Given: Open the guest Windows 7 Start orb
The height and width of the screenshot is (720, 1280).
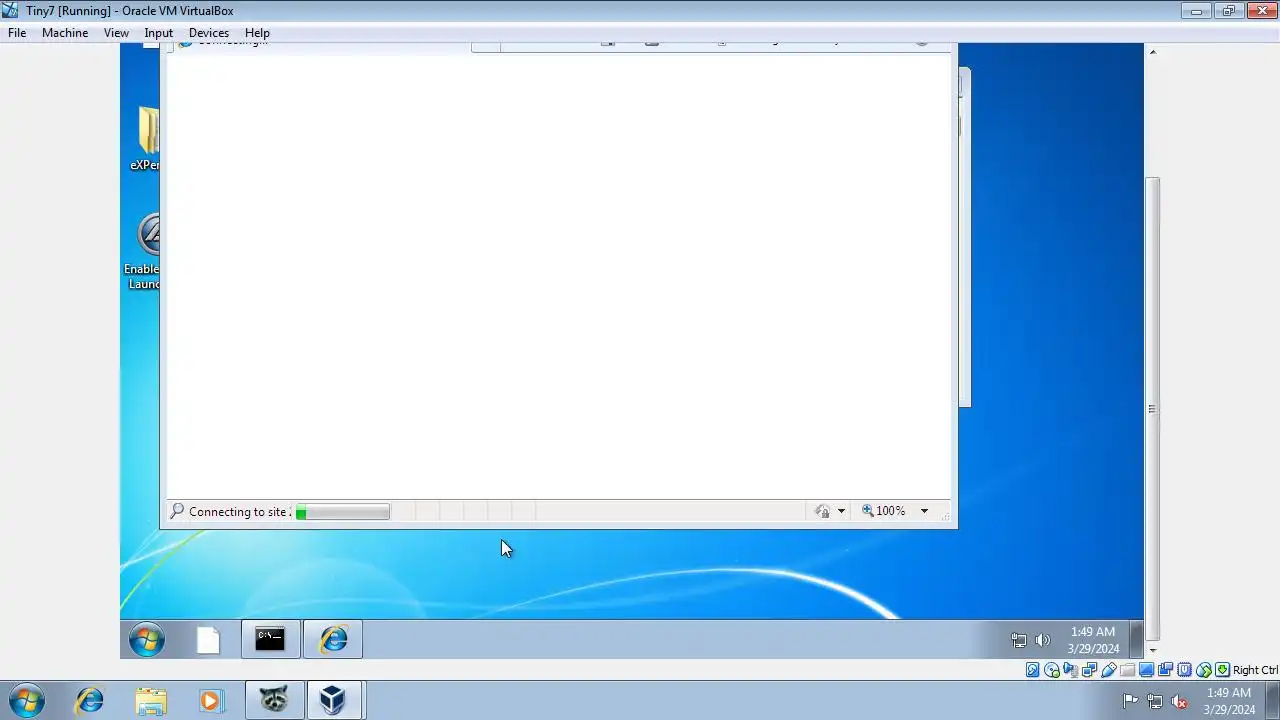Looking at the screenshot, I should [x=147, y=640].
